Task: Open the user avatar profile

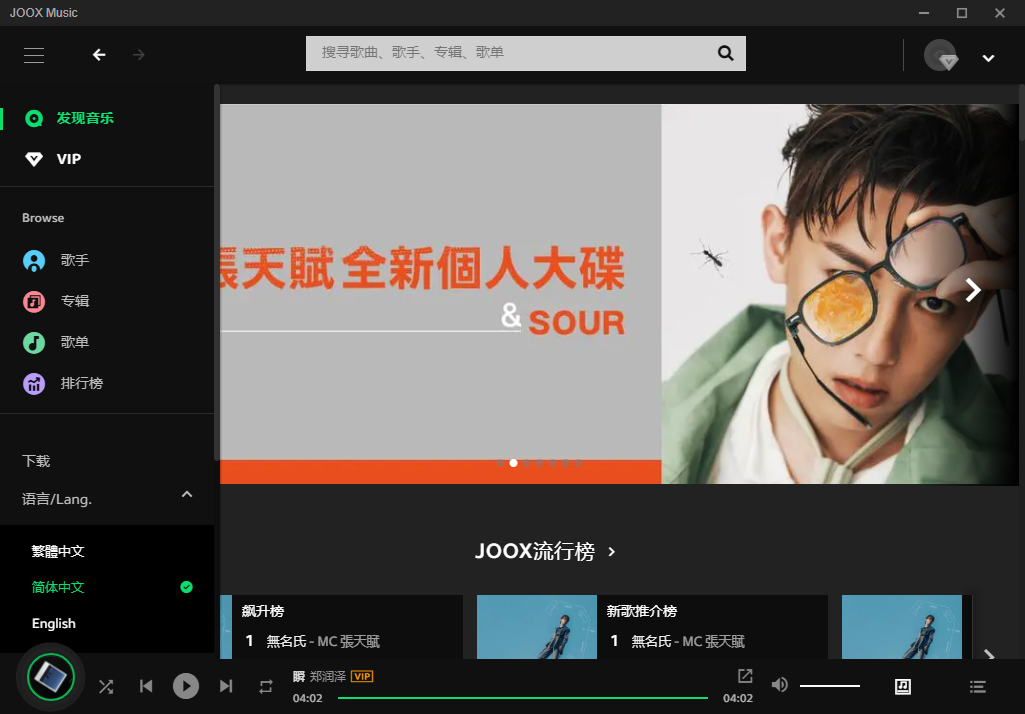Action: [940, 55]
